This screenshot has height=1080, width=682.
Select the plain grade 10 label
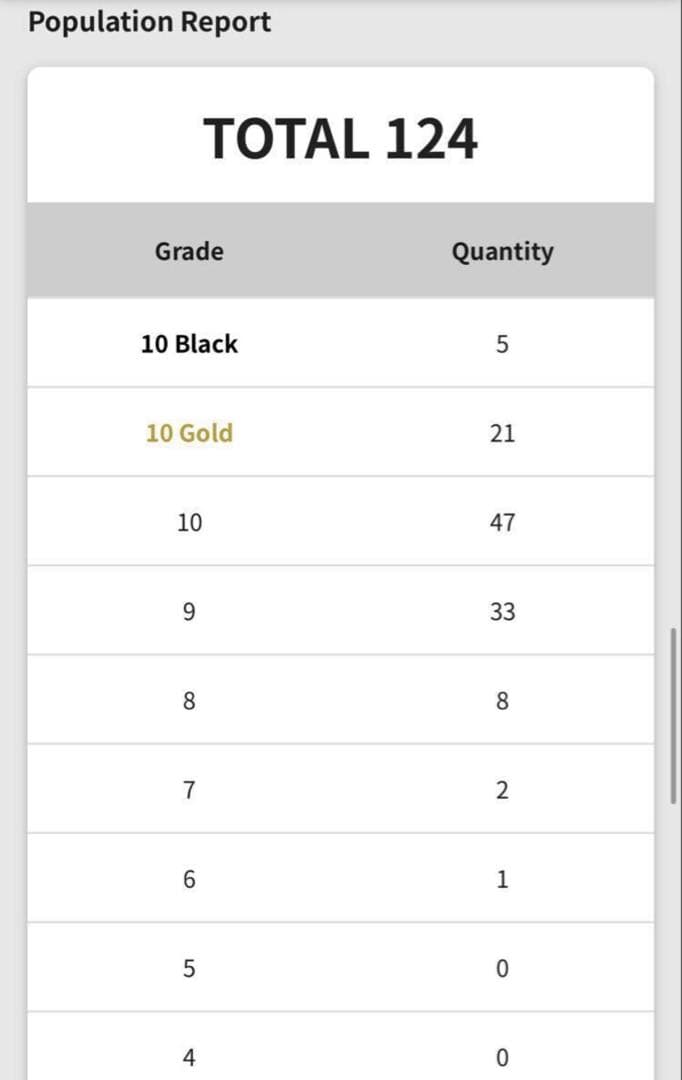coord(189,522)
